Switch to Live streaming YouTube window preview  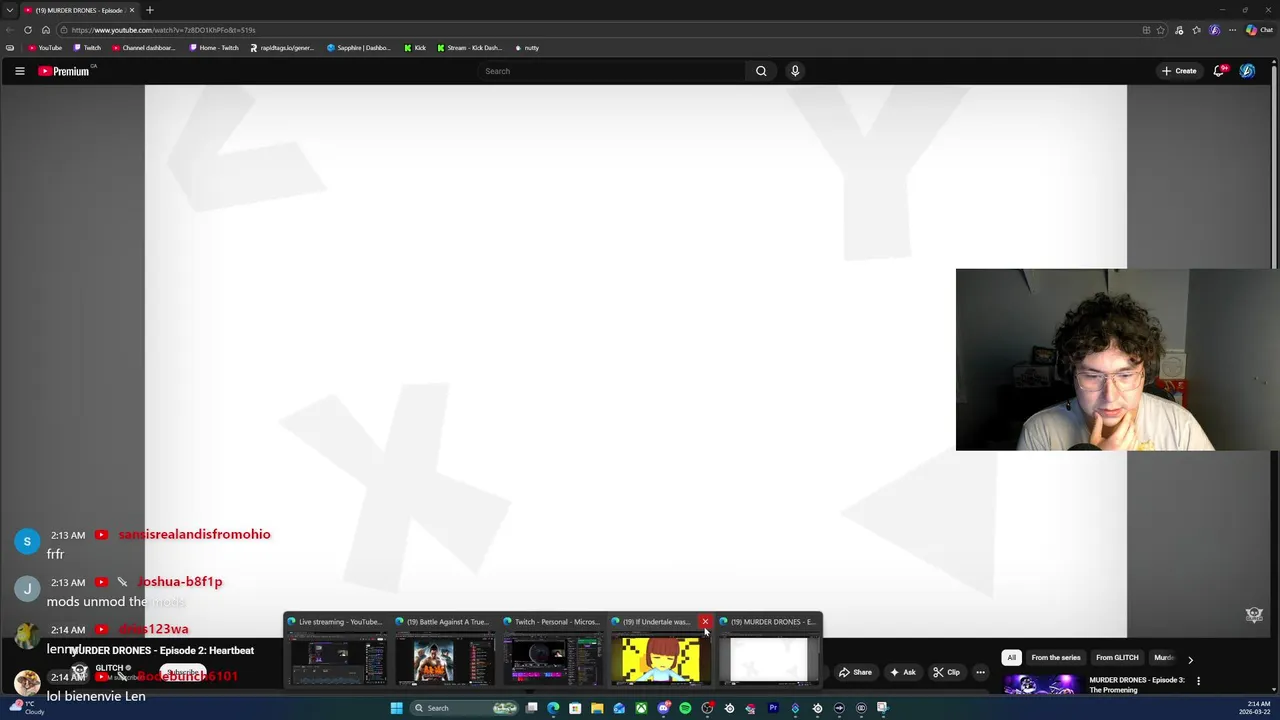(x=337, y=659)
